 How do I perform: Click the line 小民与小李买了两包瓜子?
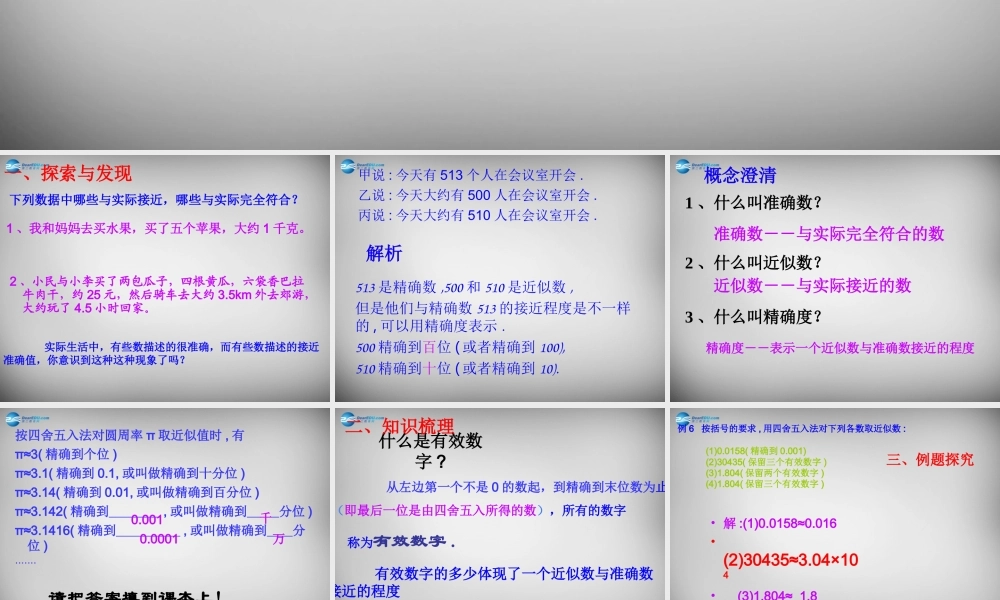click(159, 294)
